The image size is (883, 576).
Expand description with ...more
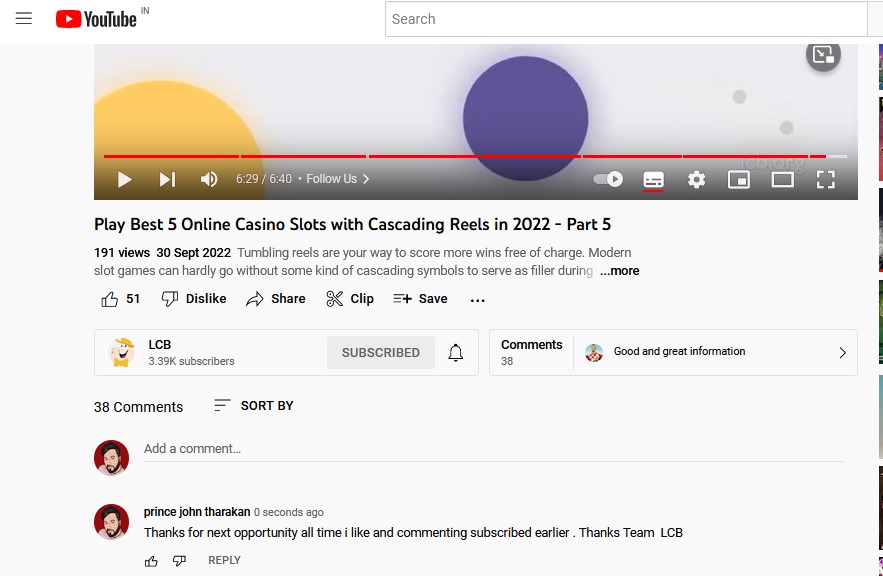619,271
